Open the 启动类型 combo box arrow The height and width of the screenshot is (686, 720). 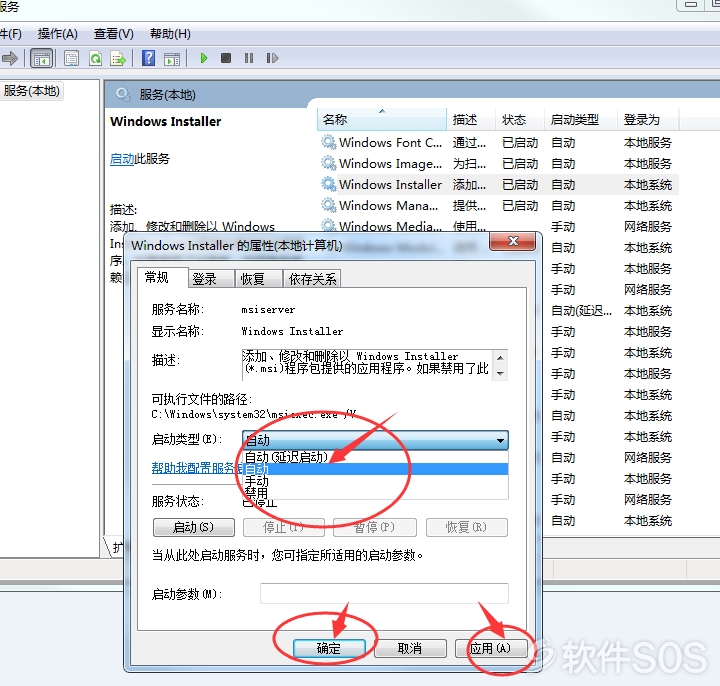tap(500, 440)
